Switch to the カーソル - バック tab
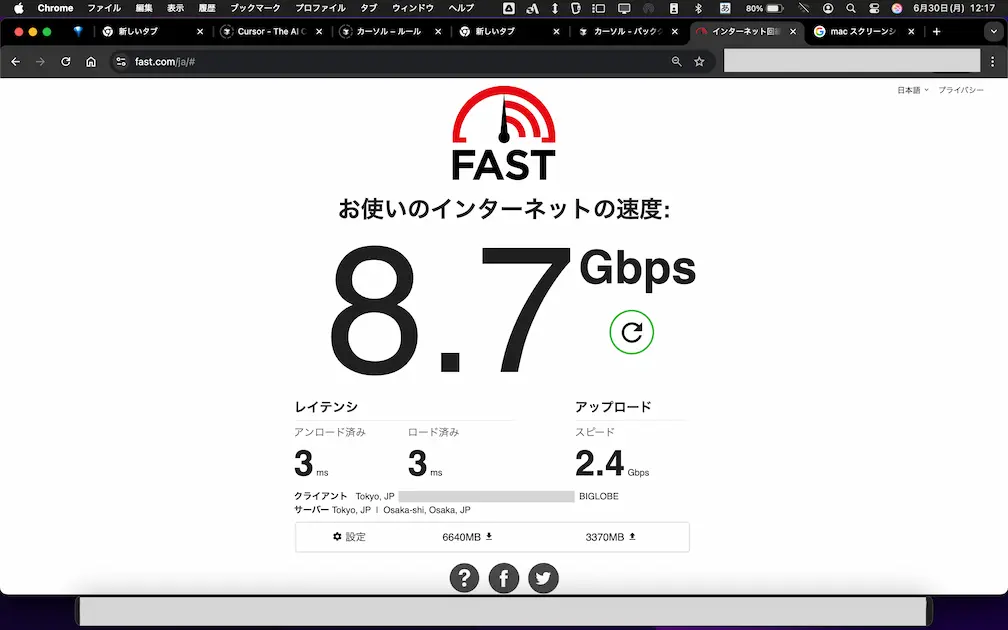 click(x=627, y=32)
